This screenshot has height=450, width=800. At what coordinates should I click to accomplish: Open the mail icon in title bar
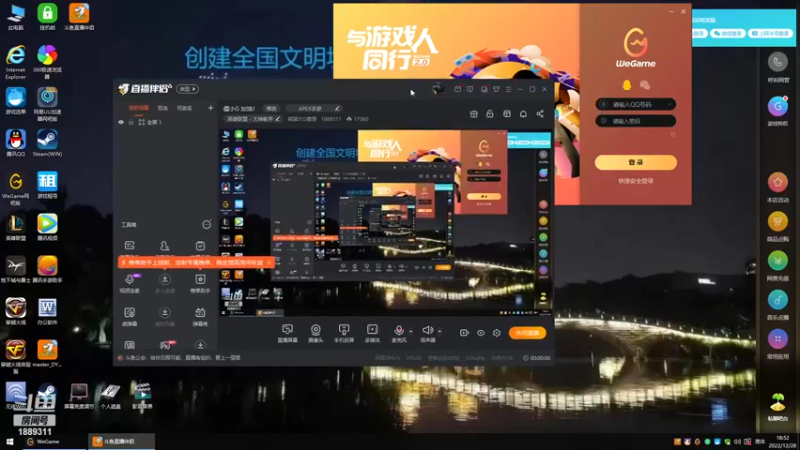pyautogui.click(x=457, y=89)
